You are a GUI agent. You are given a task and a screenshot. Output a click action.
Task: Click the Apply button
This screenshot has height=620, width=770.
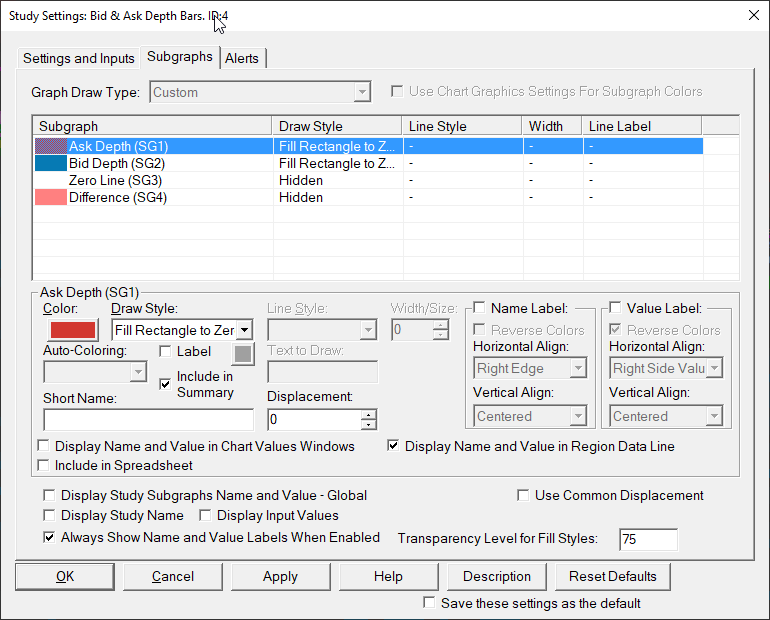point(280,576)
